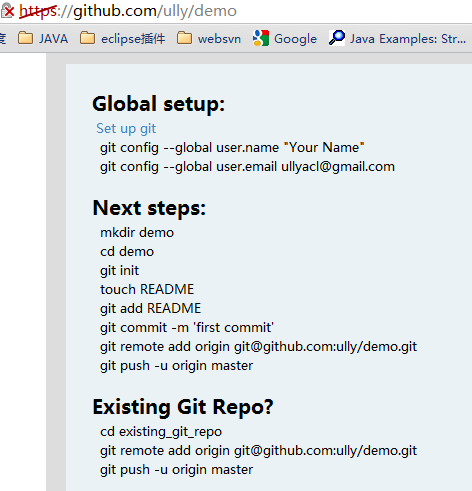Image resolution: width=472 pixels, height=491 pixels.
Task: Click git remote add origin under Existing Git Repo
Action: [x=259, y=451]
